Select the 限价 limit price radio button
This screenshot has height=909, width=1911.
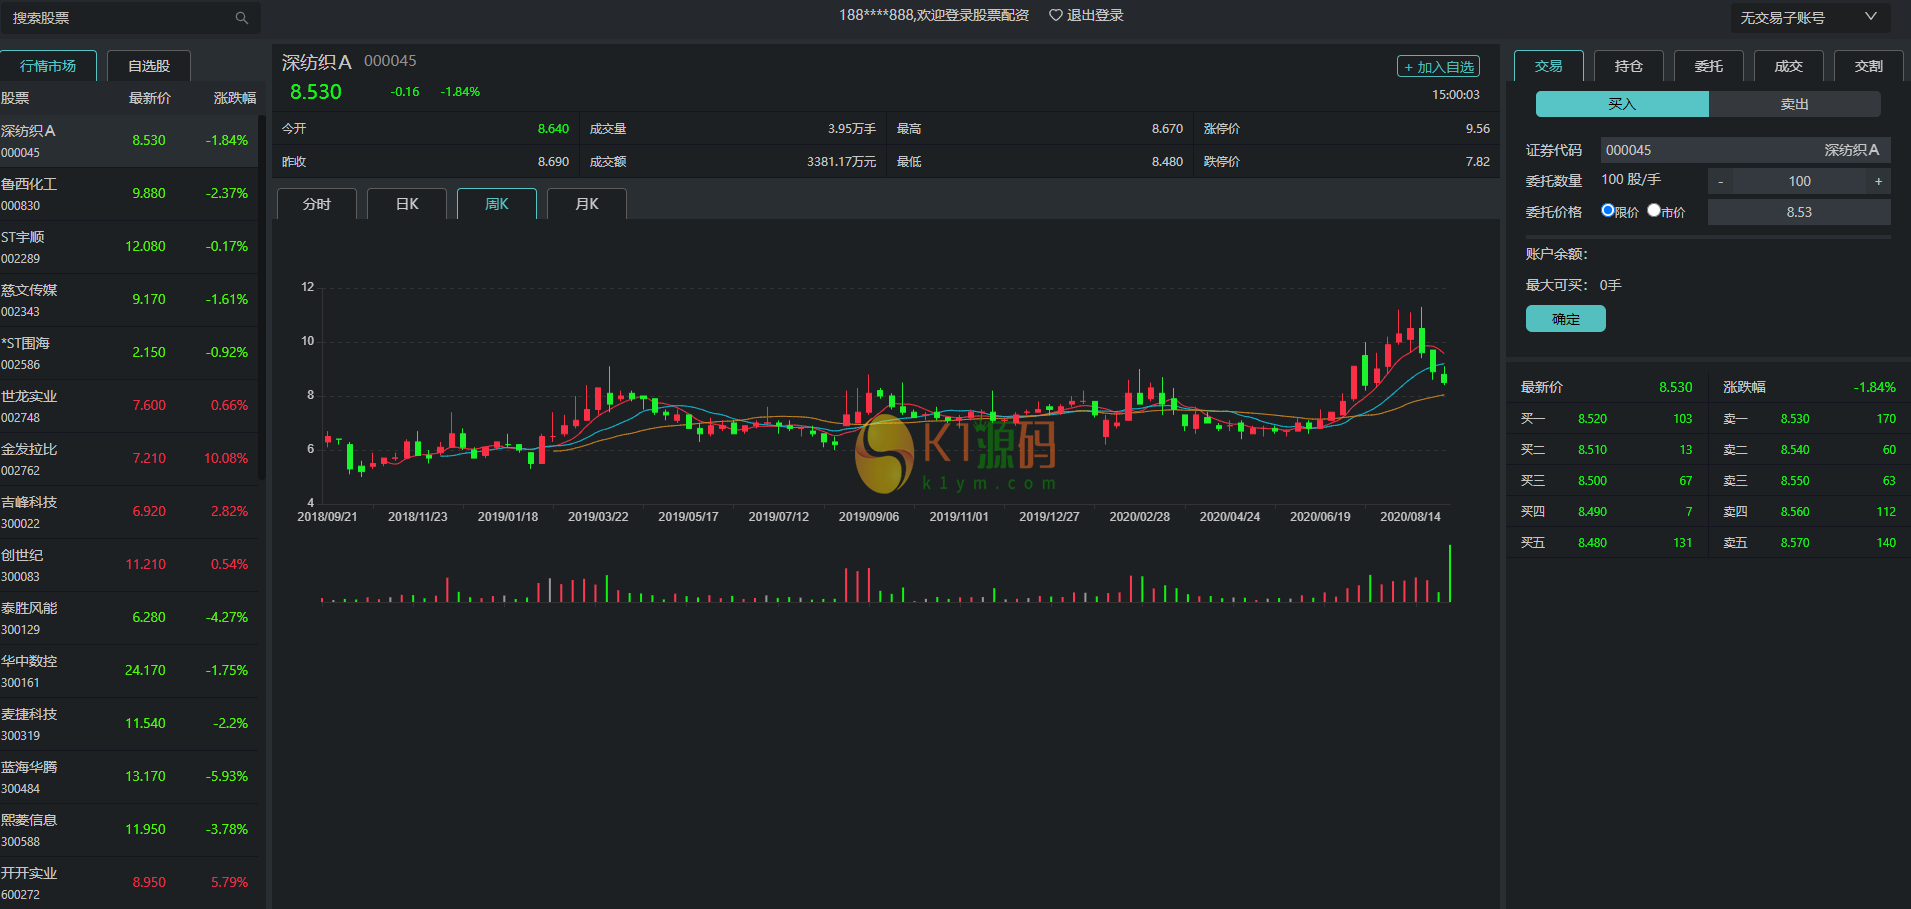click(x=1608, y=210)
